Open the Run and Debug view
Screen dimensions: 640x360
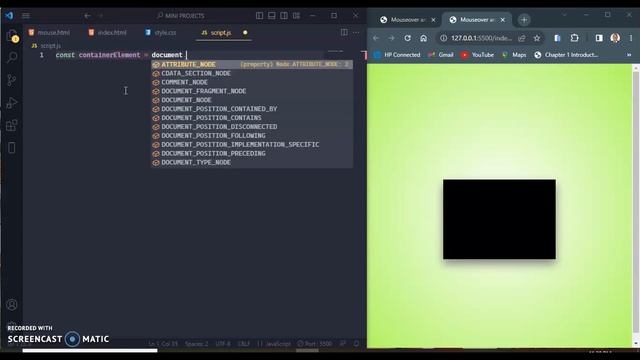click(12, 102)
